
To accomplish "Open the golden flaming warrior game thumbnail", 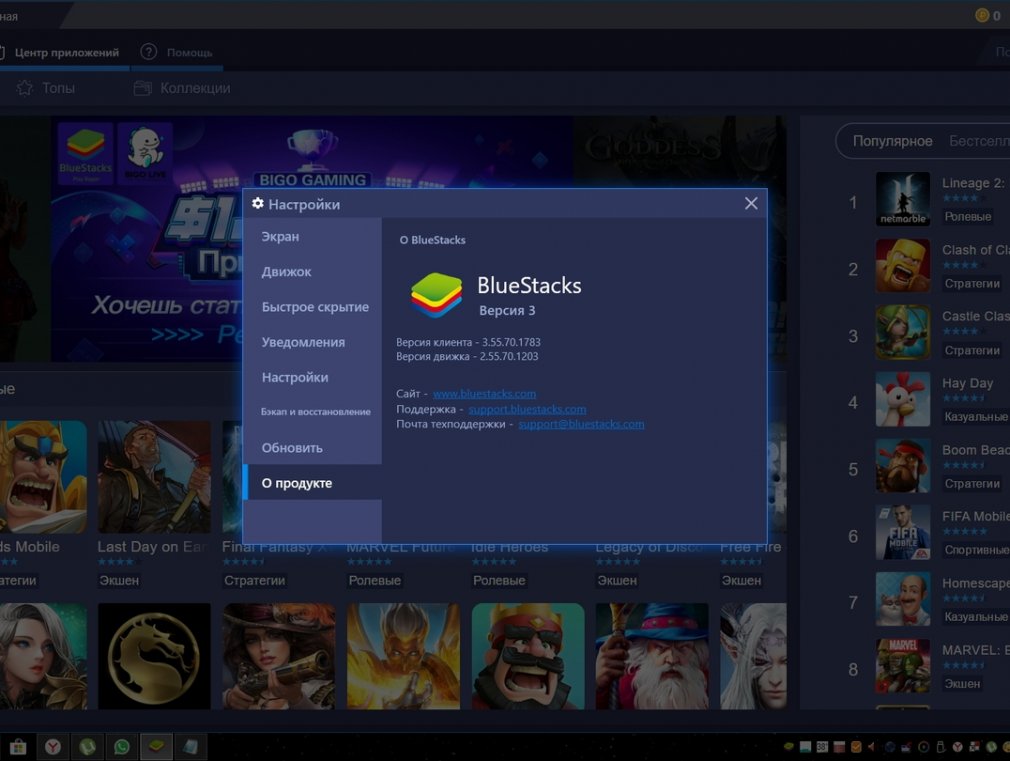I will click(403, 656).
